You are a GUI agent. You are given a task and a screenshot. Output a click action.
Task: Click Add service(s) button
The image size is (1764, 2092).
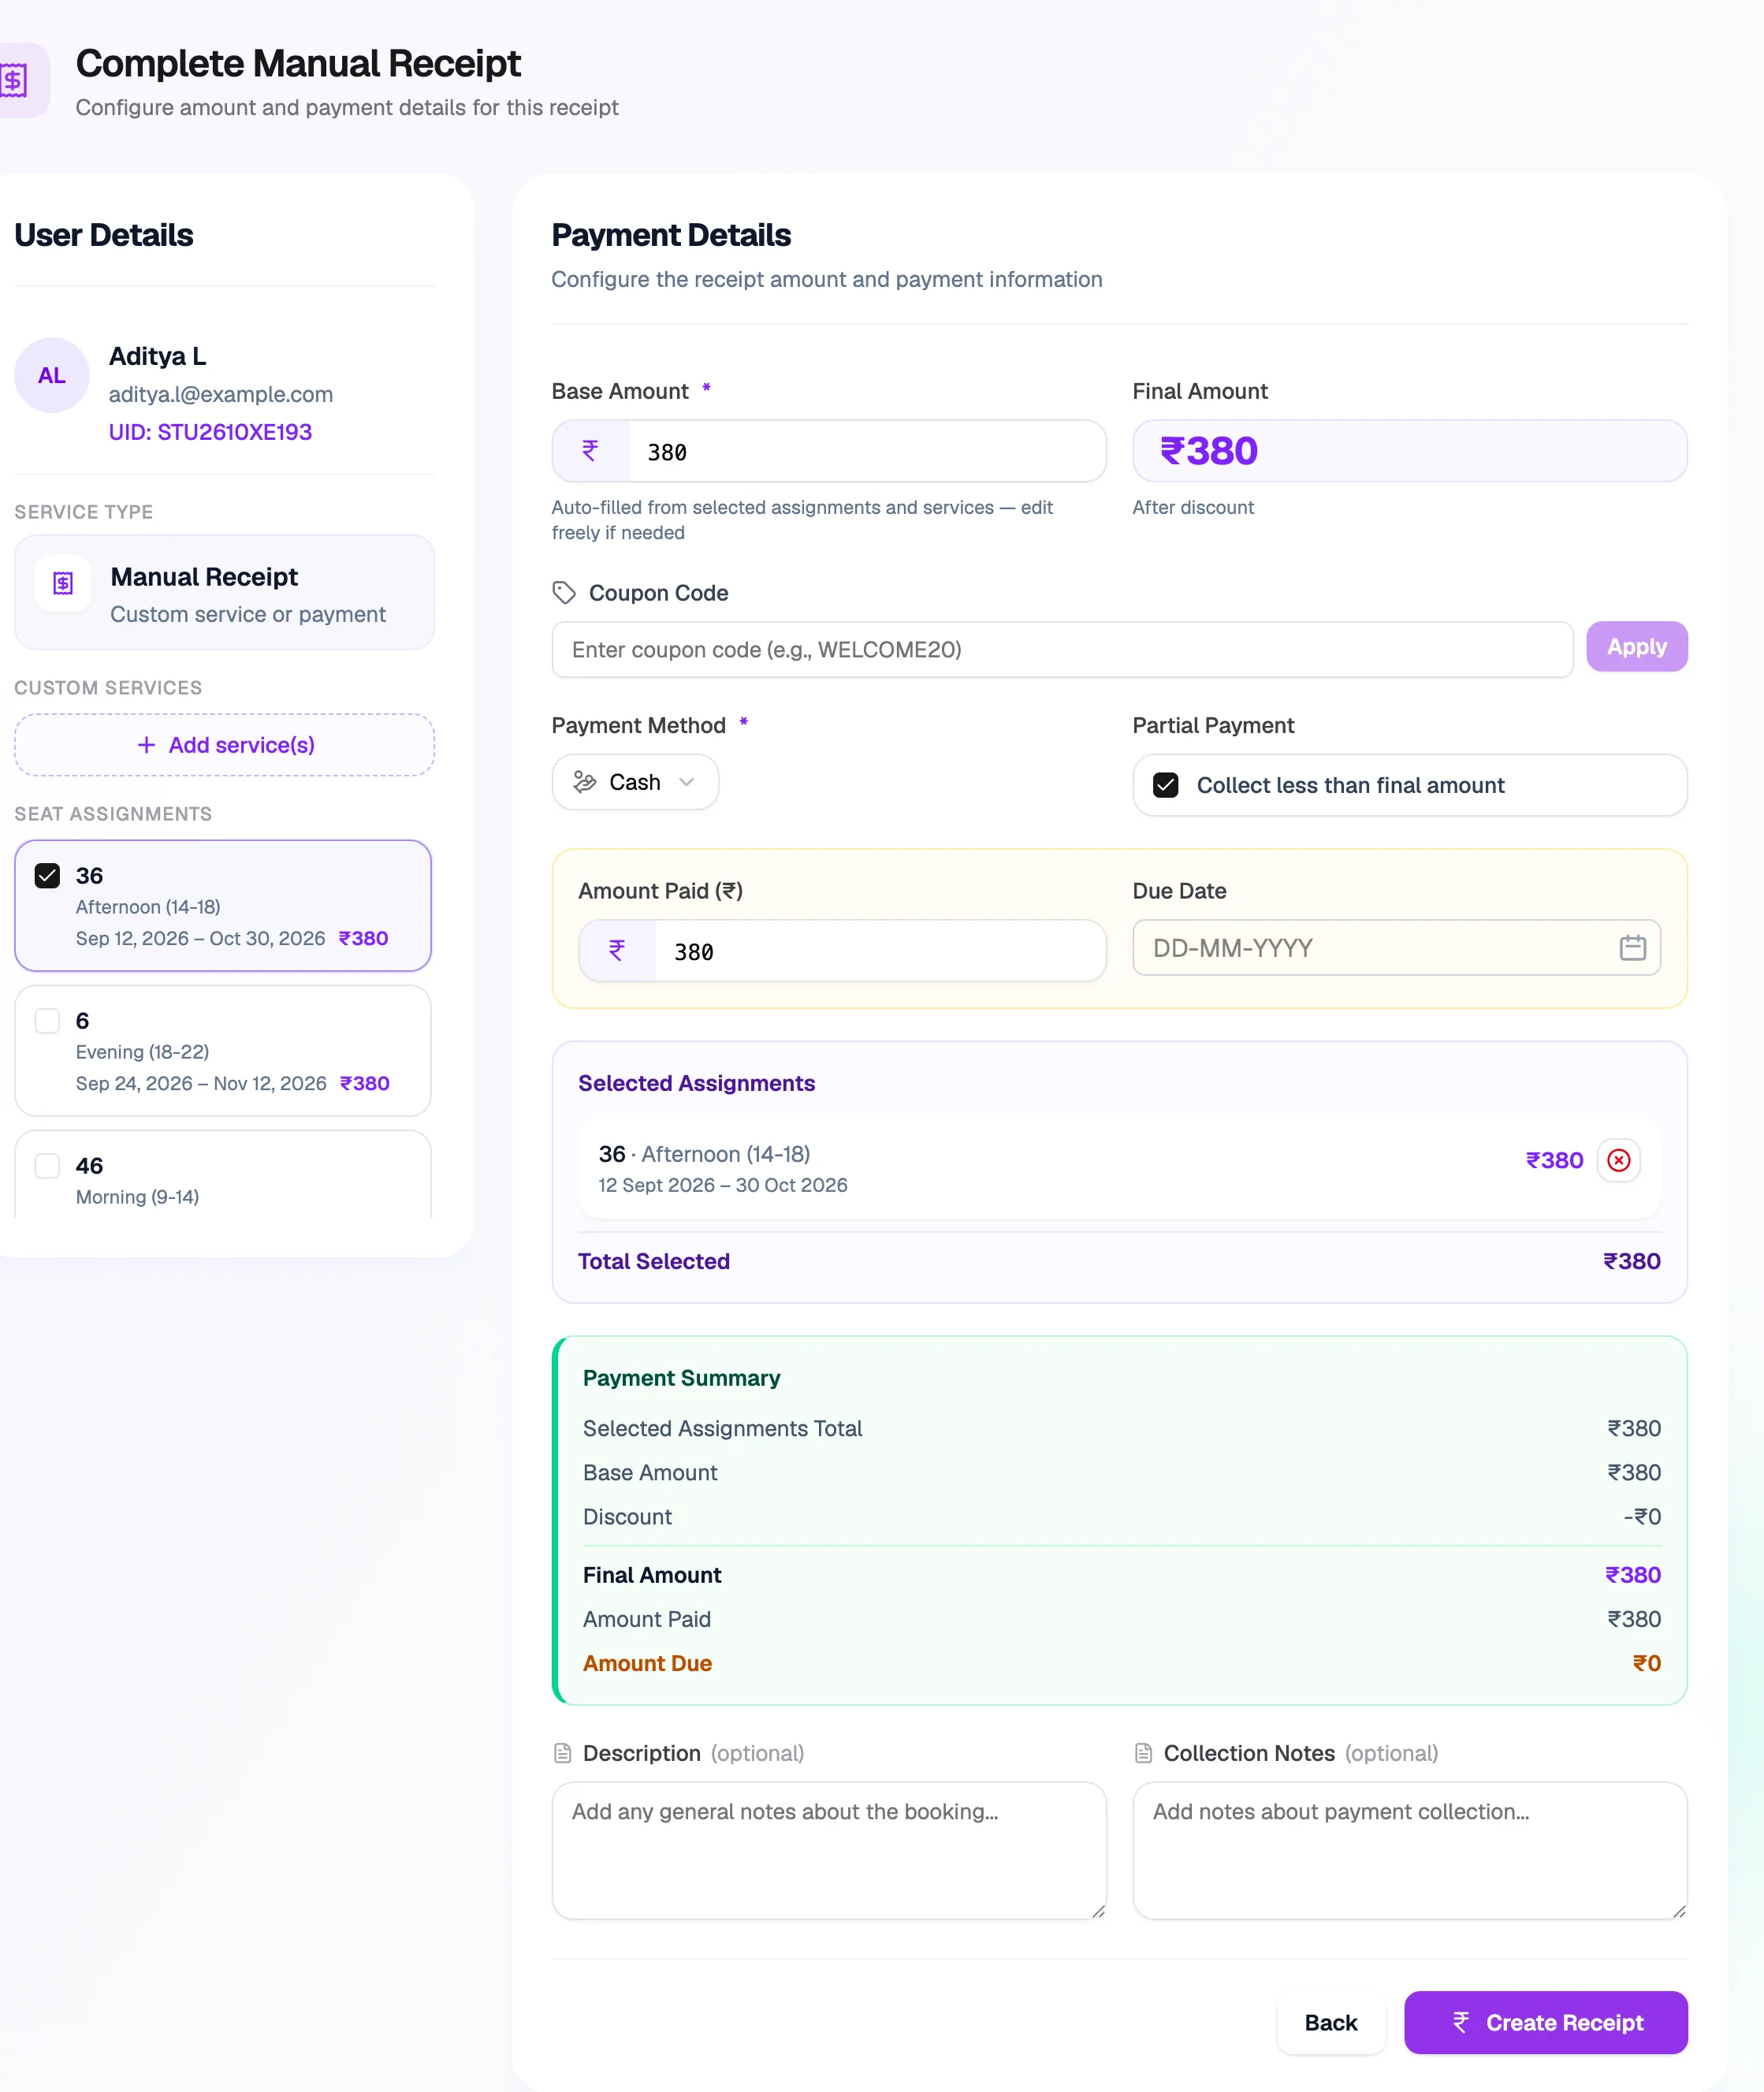click(x=224, y=745)
